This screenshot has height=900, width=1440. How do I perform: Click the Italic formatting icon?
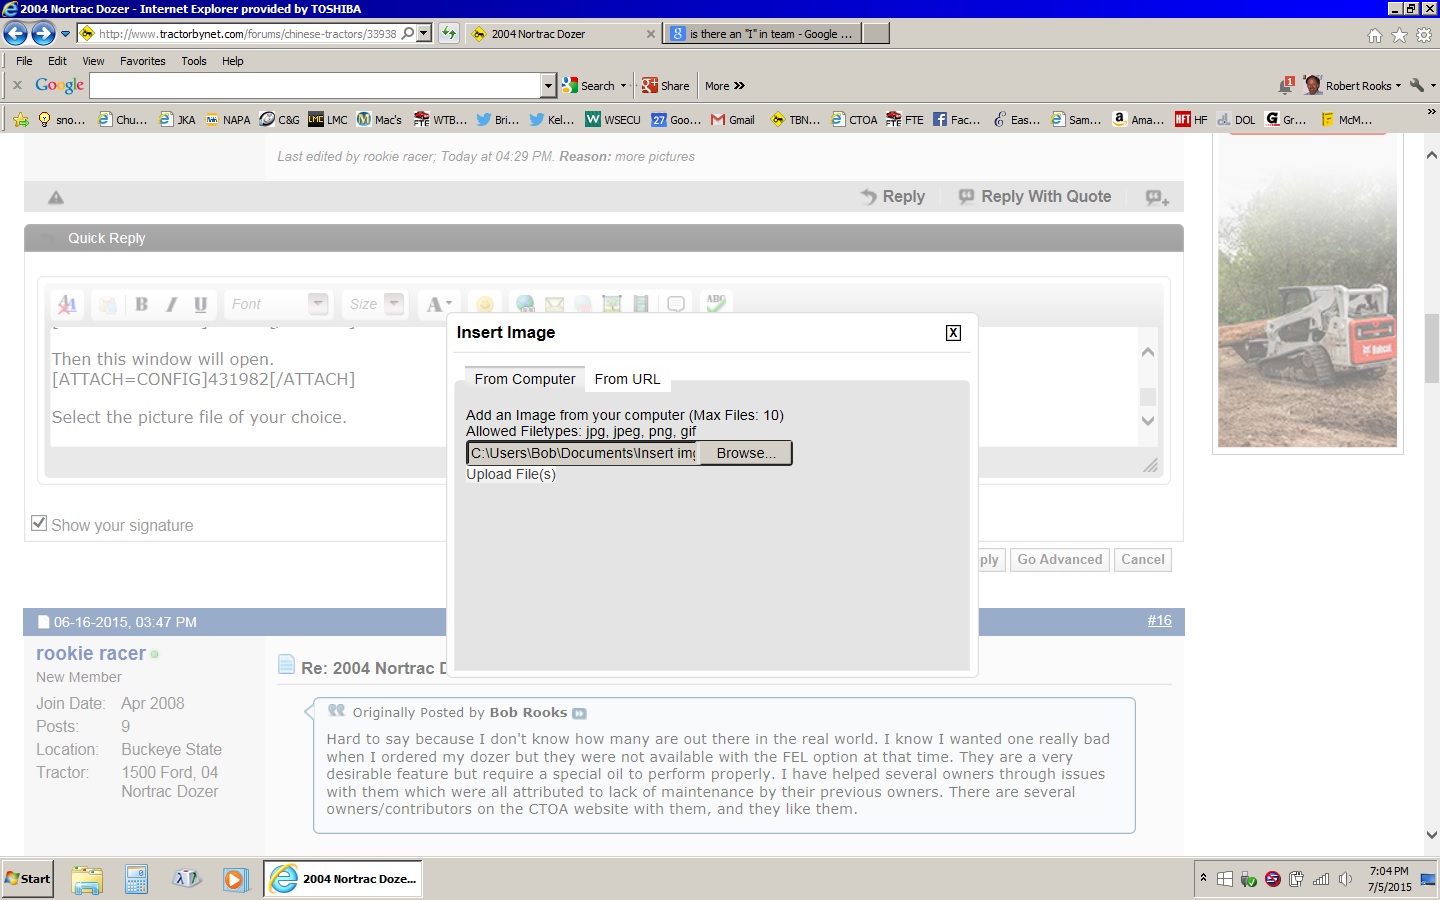[x=171, y=304]
